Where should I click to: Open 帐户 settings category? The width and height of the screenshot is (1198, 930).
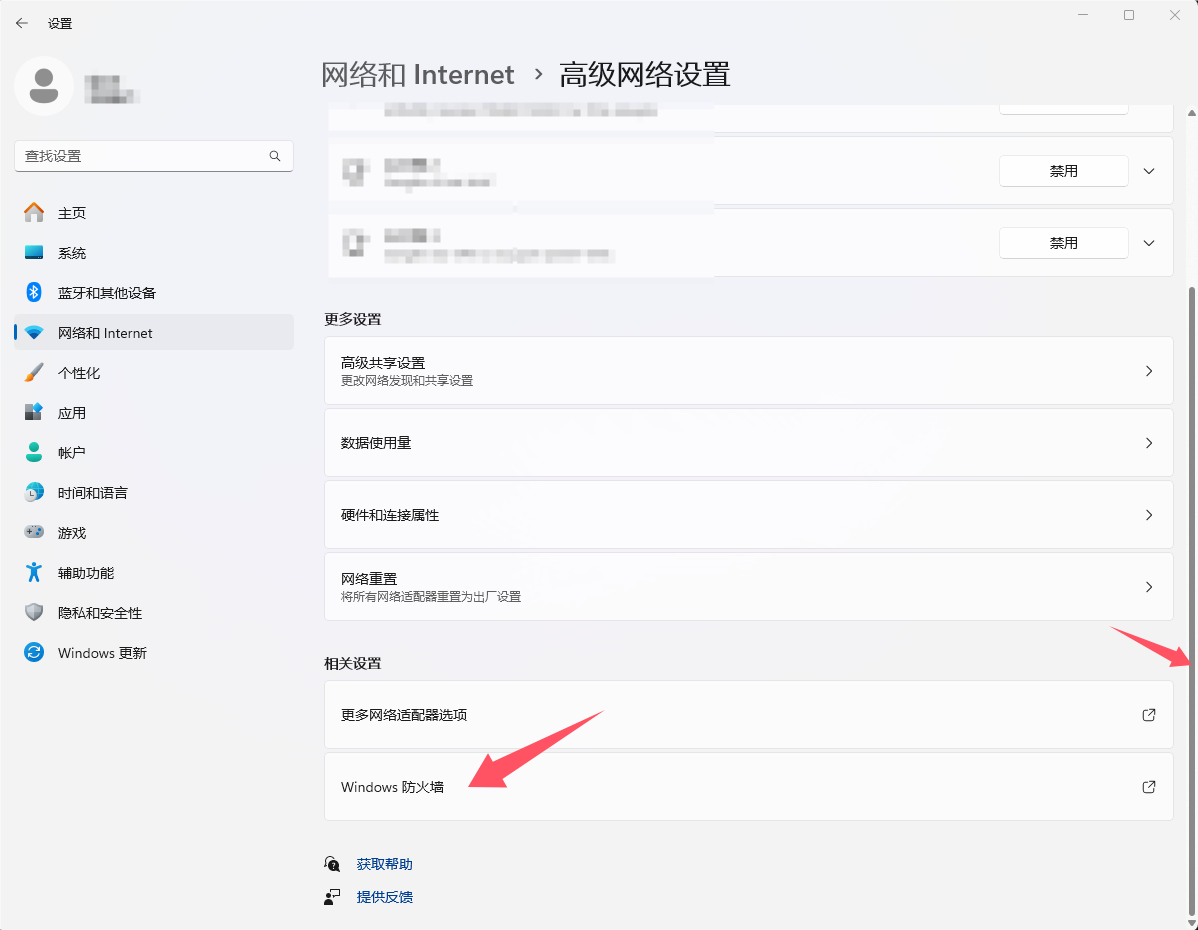tap(154, 452)
